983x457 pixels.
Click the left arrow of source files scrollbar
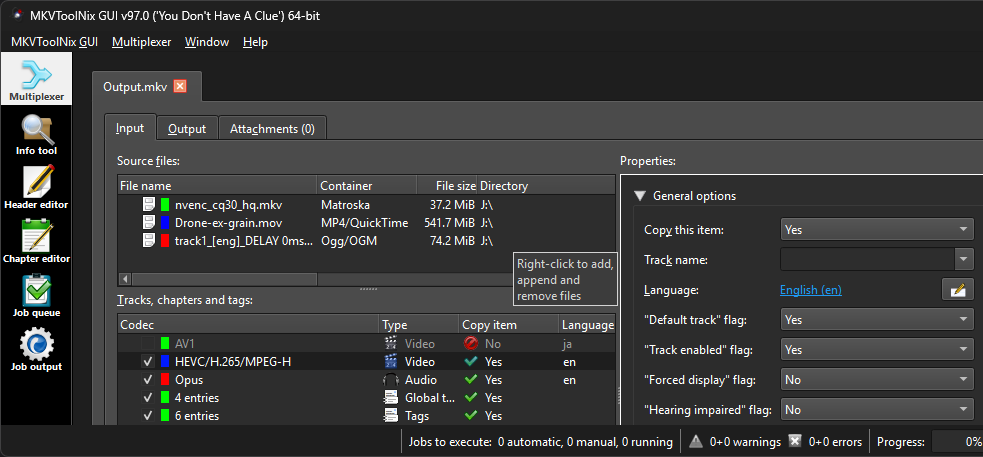coord(125,278)
